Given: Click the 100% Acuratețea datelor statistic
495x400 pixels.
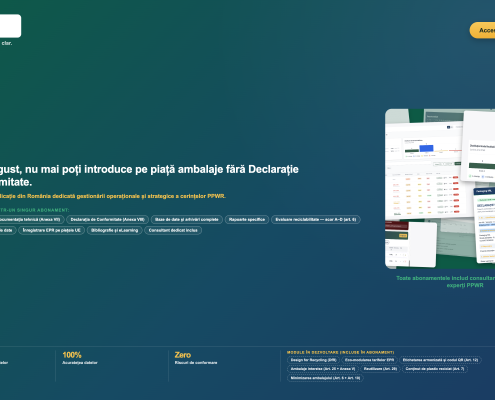Looking at the screenshot, I should pos(80,358).
